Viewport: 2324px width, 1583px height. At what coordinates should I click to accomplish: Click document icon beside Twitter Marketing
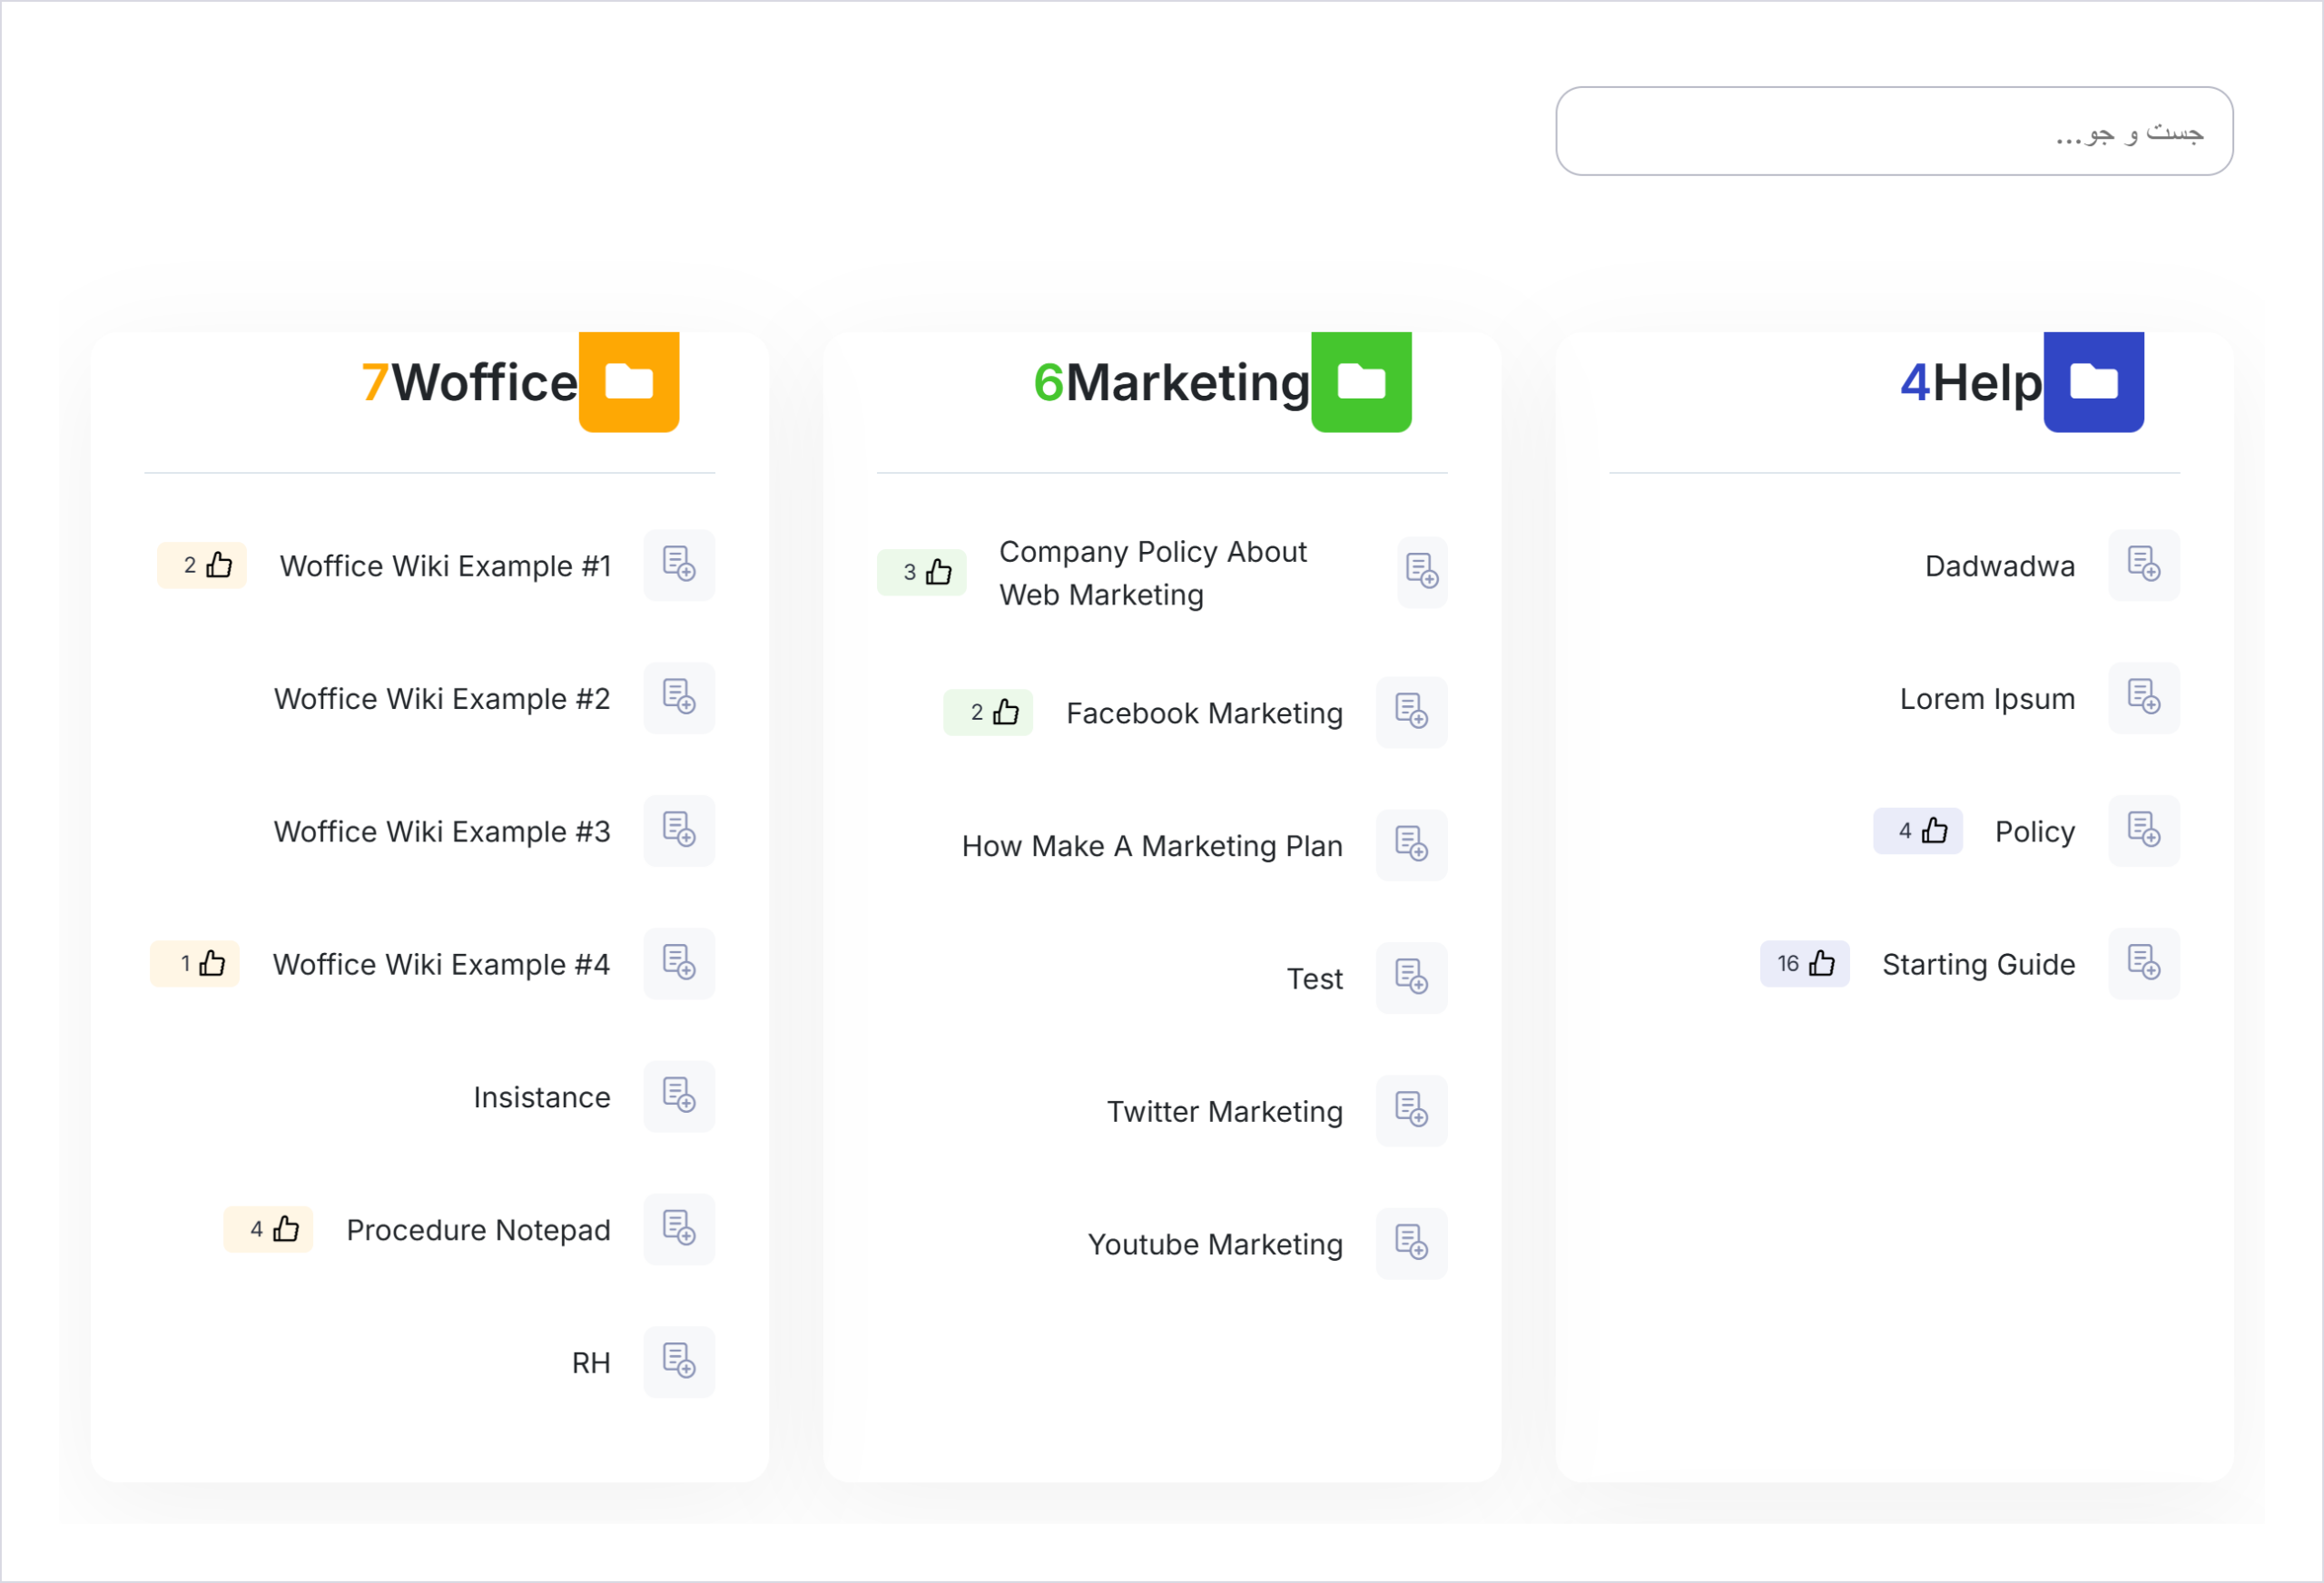1411,1111
